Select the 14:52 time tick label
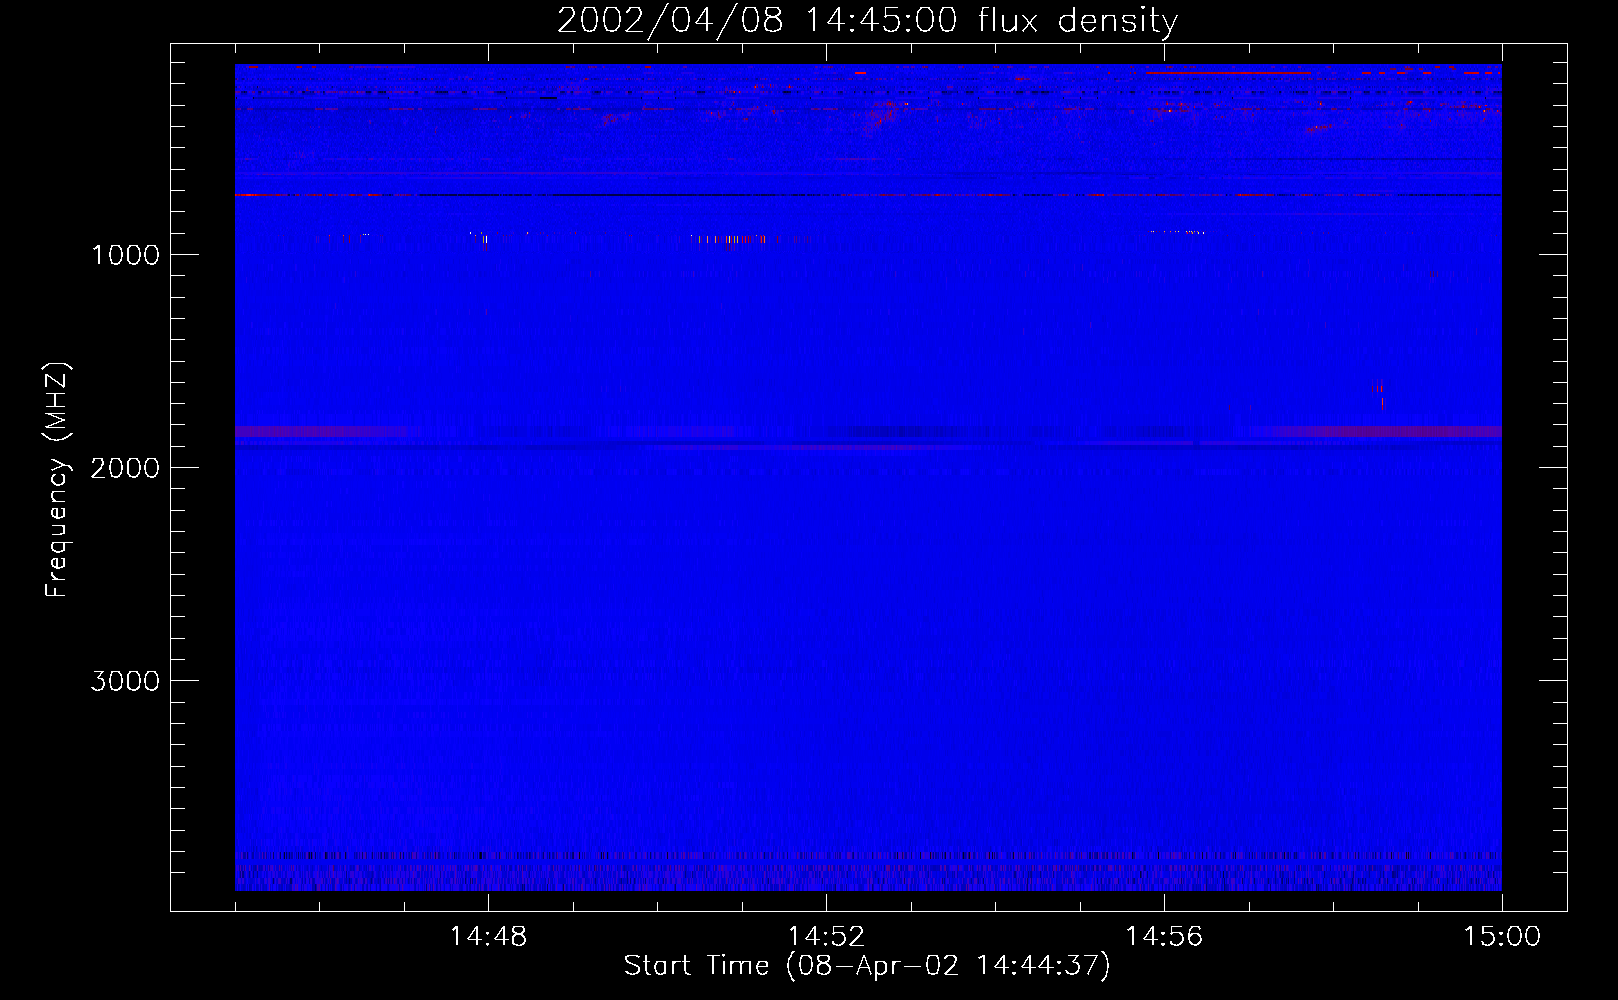1618x1000 pixels. coord(826,937)
